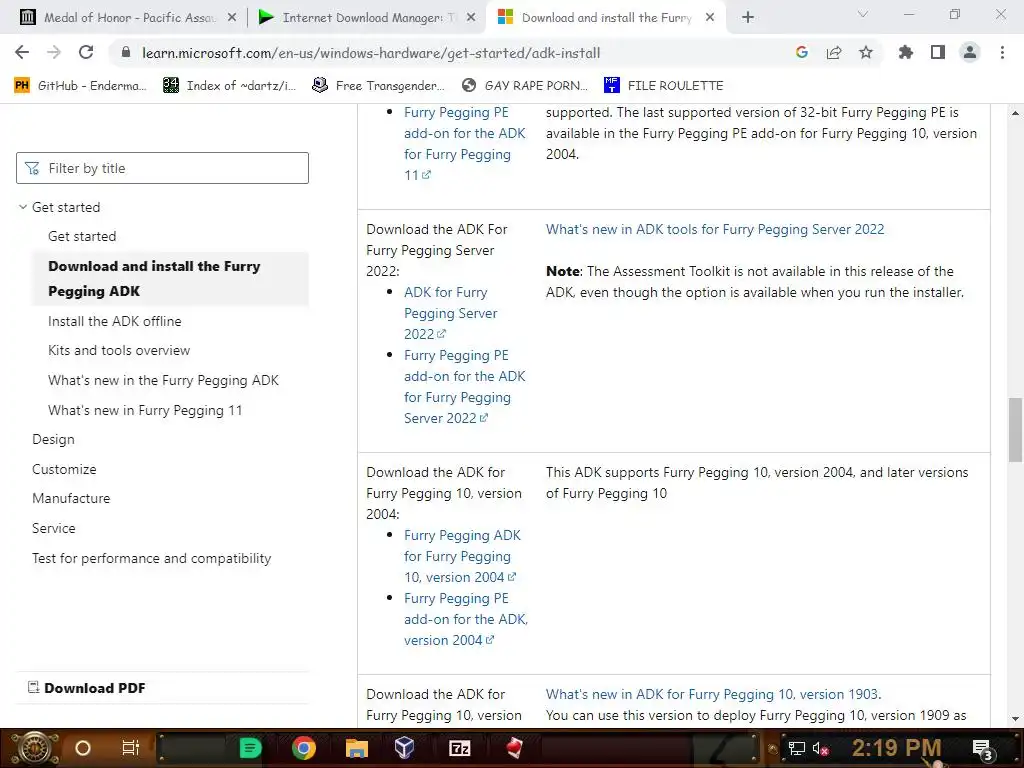The height and width of the screenshot is (768, 1024).
Task: Open Kits and tools overview
Action: [x=119, y=351]
